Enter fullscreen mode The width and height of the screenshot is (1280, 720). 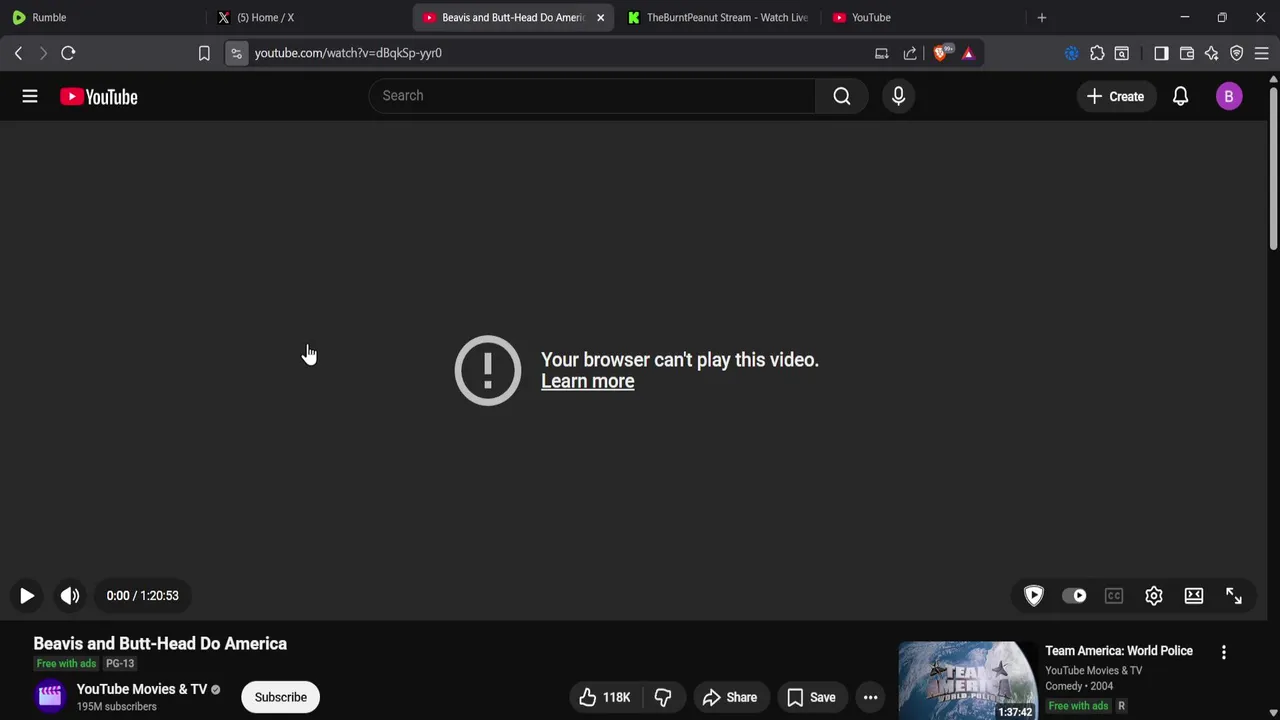1234,596
